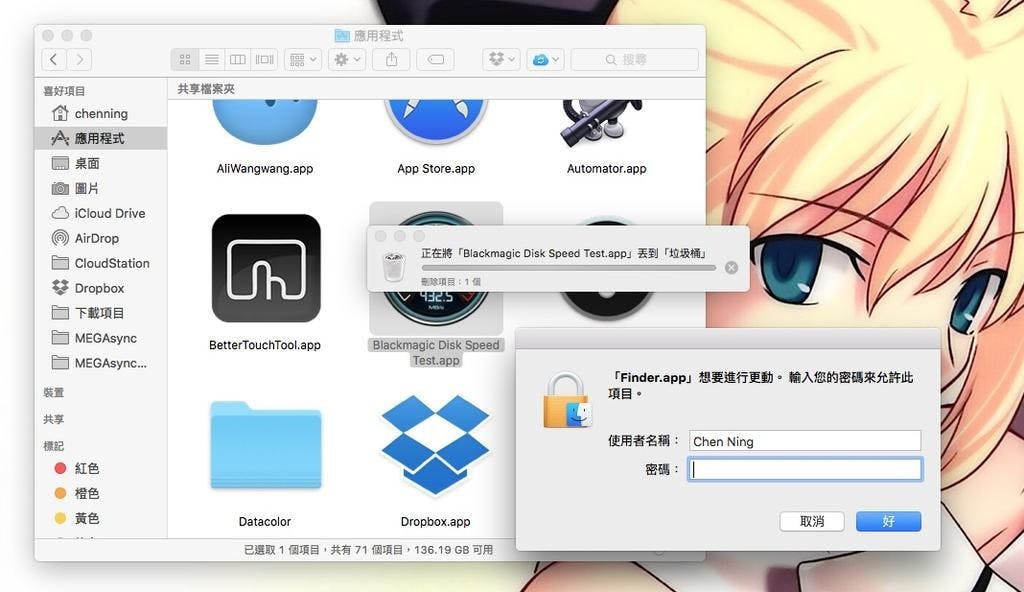This screenshot has height=592, width=1024.
Task: Open 圖片 in the sidebar
Action: [101, 188]
